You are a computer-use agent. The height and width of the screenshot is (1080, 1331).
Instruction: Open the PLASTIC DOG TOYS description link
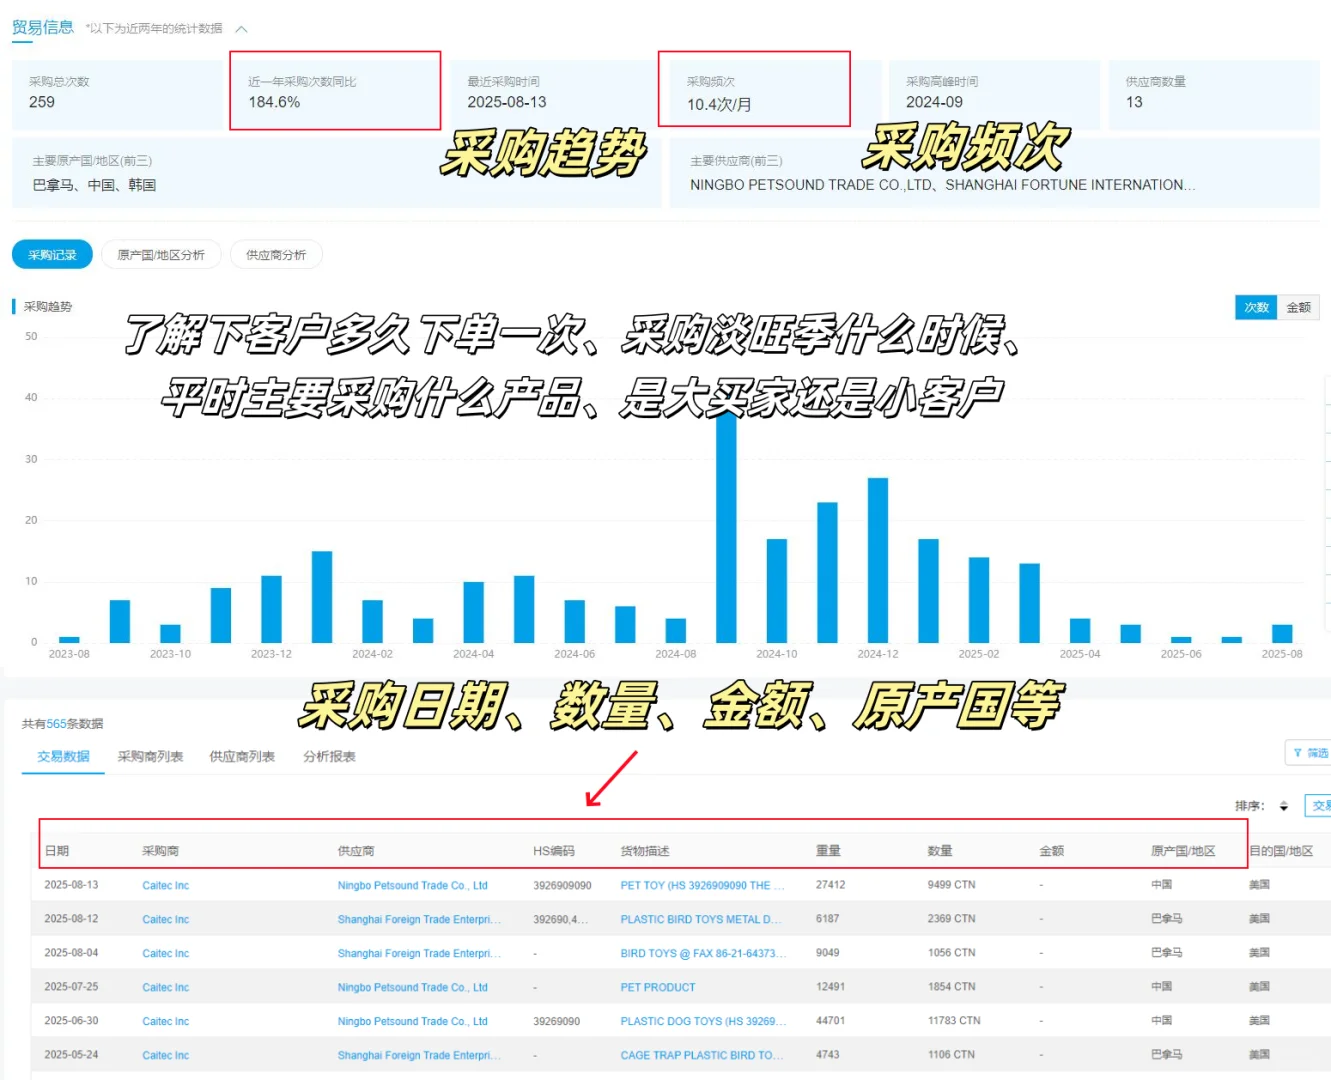pos(703,1021)
